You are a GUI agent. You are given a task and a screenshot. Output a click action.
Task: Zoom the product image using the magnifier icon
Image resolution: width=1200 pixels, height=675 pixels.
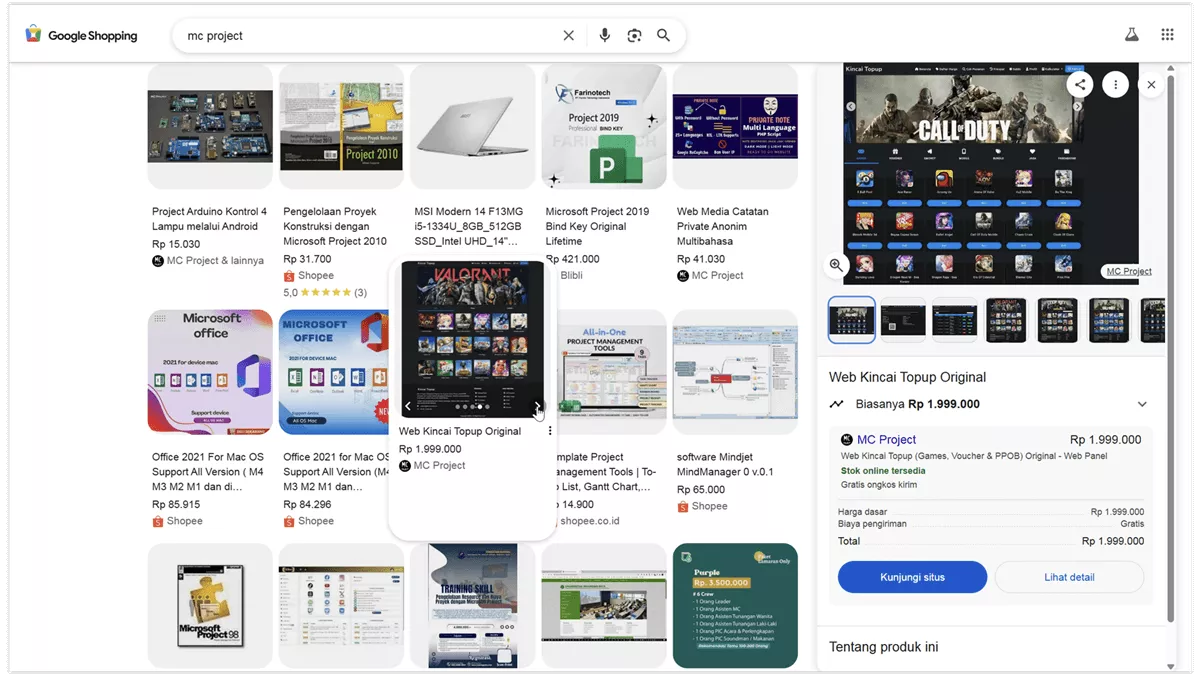835,265
